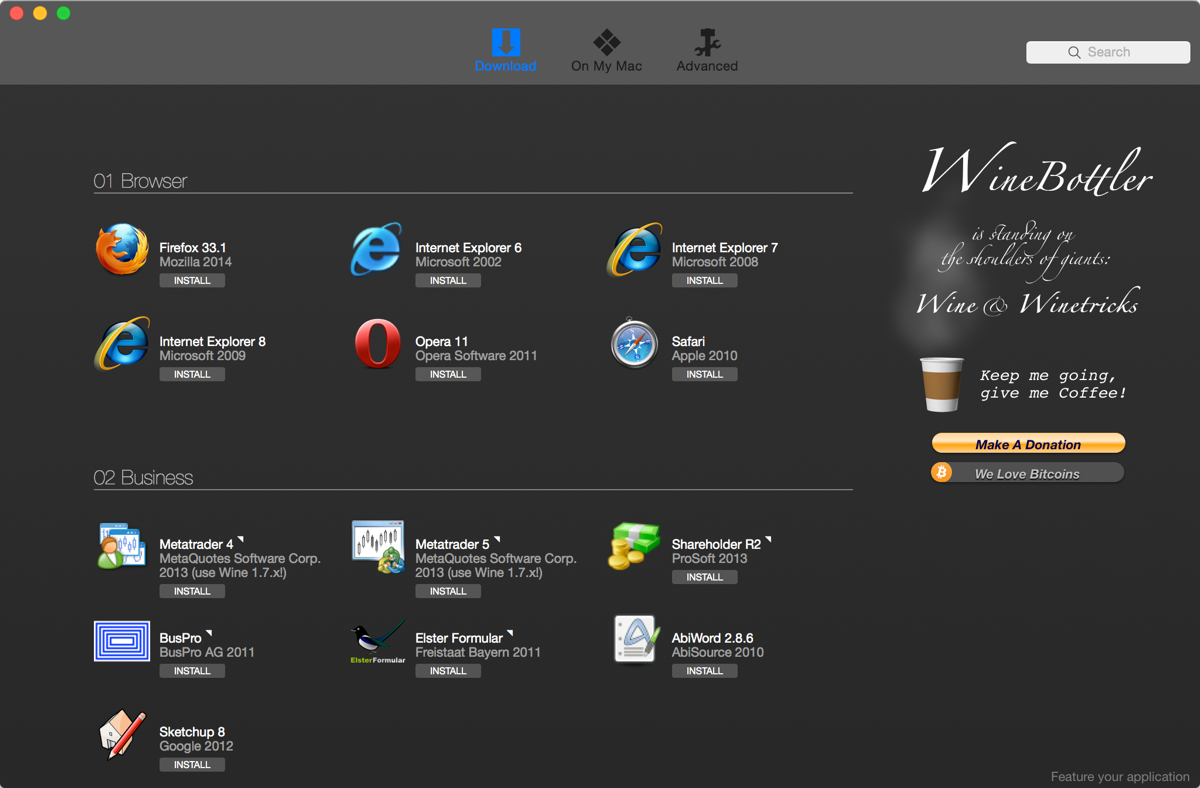
Task: Click the Make A Donation button
Action: (1028, 444)
